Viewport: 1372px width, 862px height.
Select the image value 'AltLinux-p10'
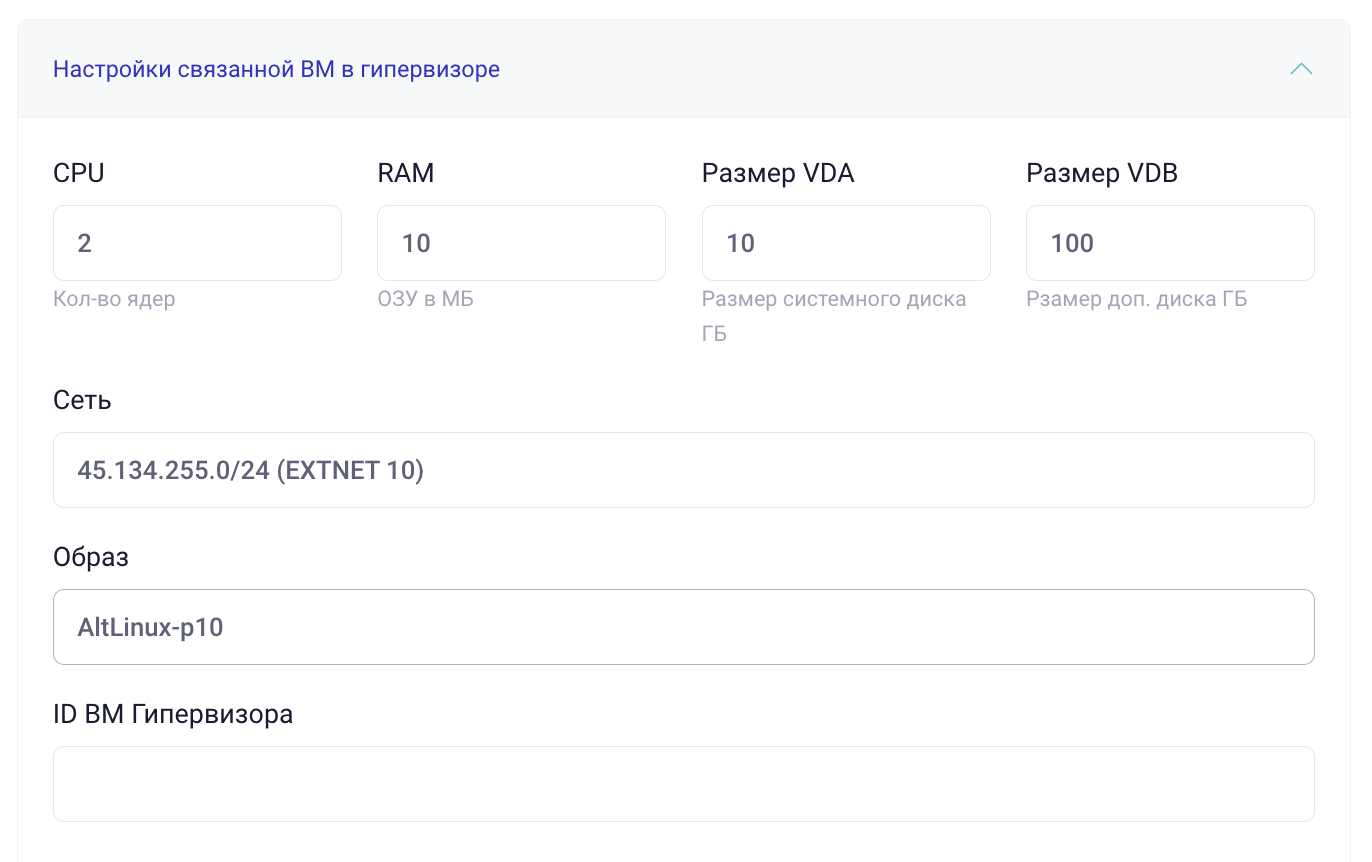[152, 627]
